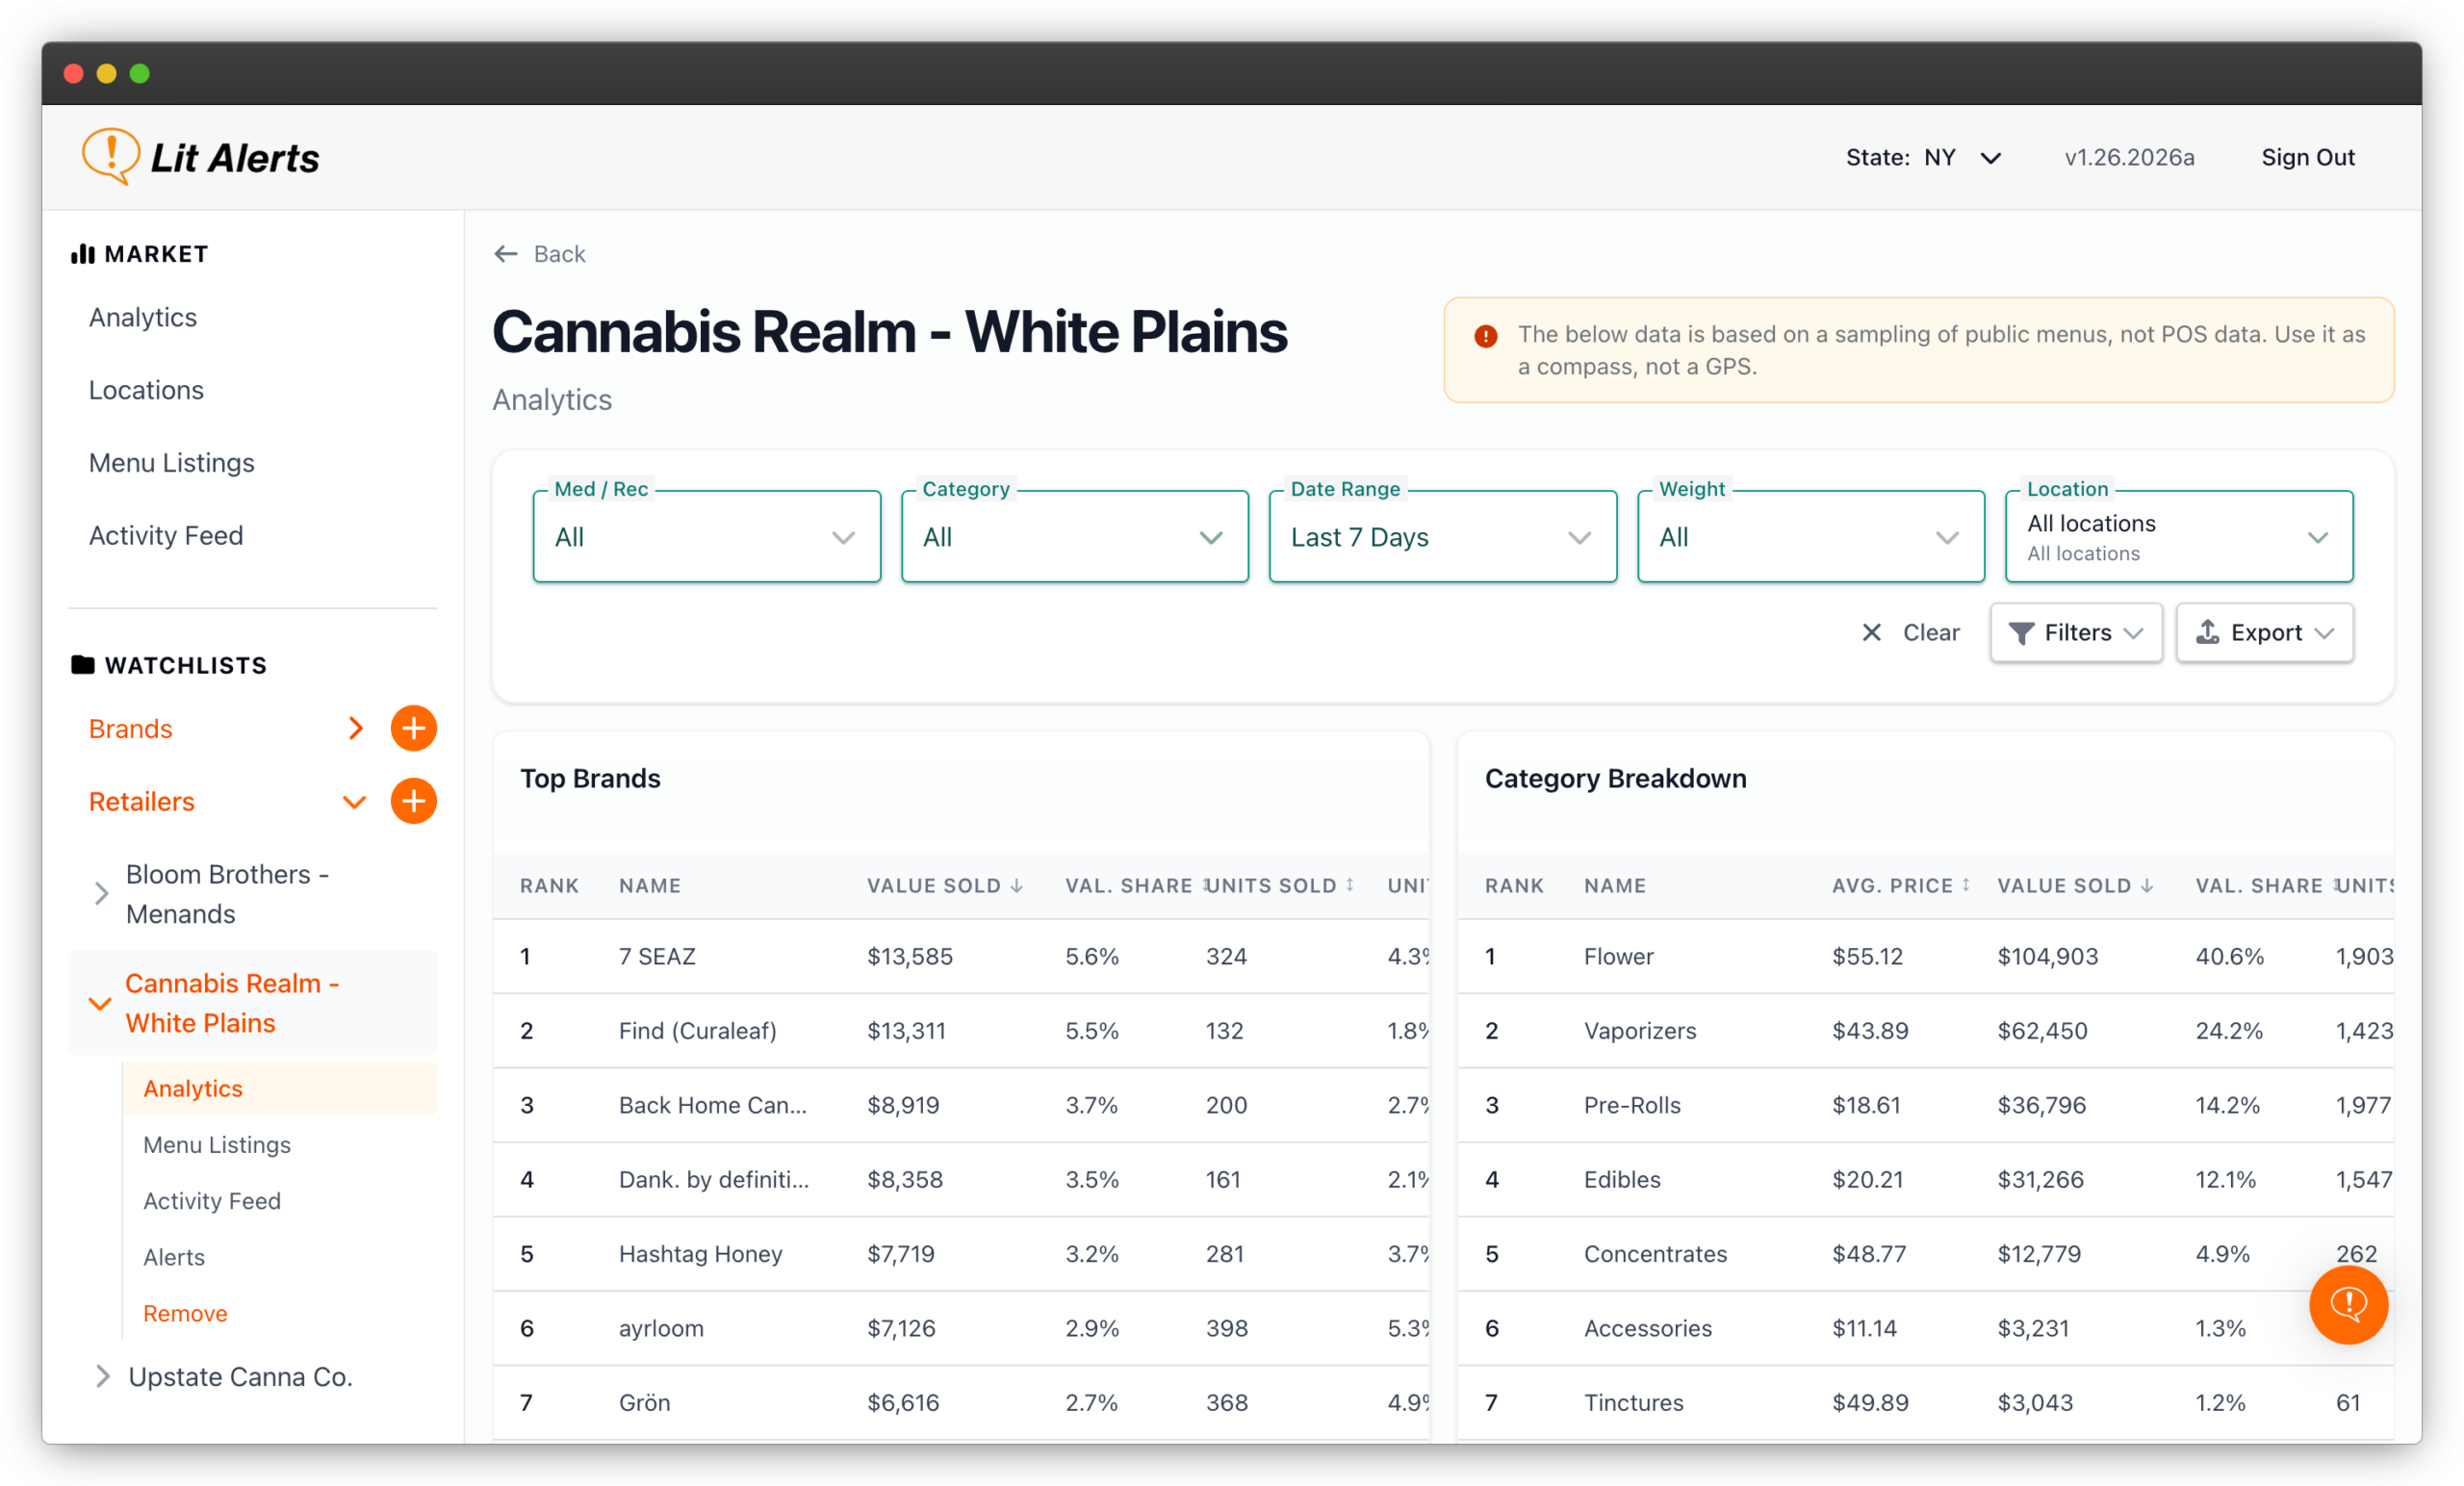Click Remove under Cannabis Realm watchlist
2464x1486 pixels.
coord(185,1313)
